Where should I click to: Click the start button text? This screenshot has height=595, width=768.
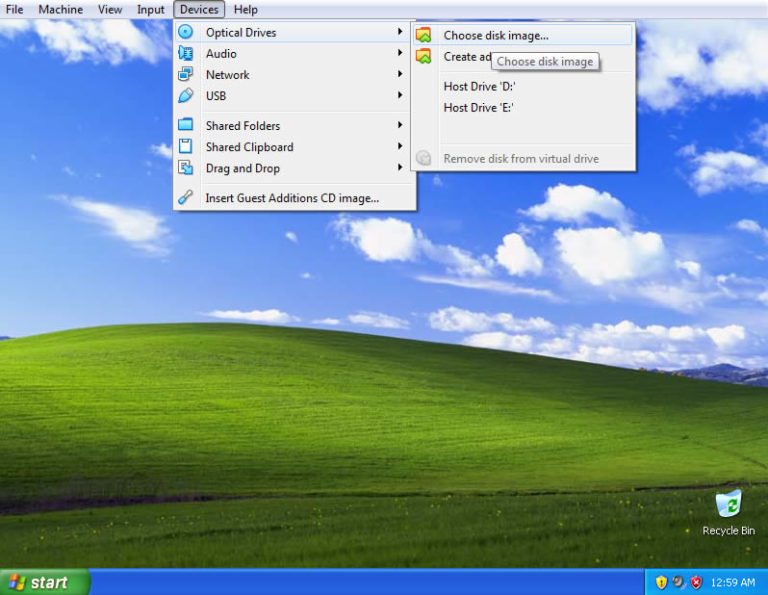point(49,582)
